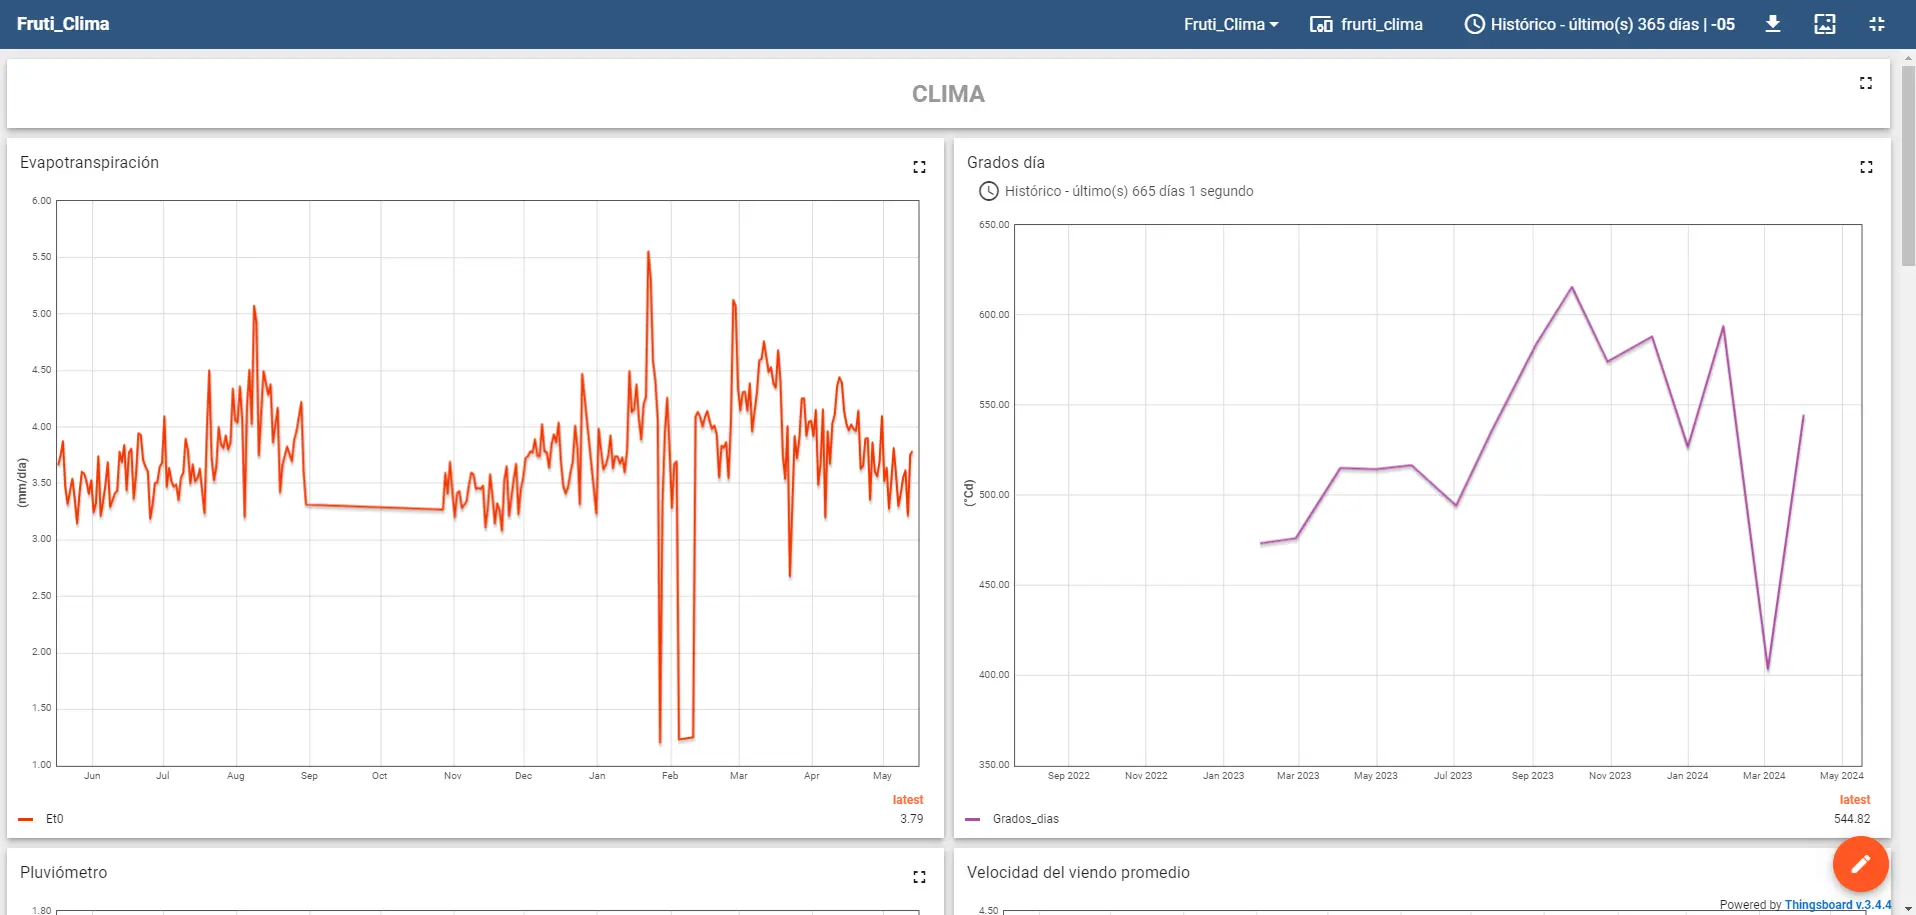Click the Et0 latest value 3.79
This screenshot has height=915, width=1916.
[911, 819]
